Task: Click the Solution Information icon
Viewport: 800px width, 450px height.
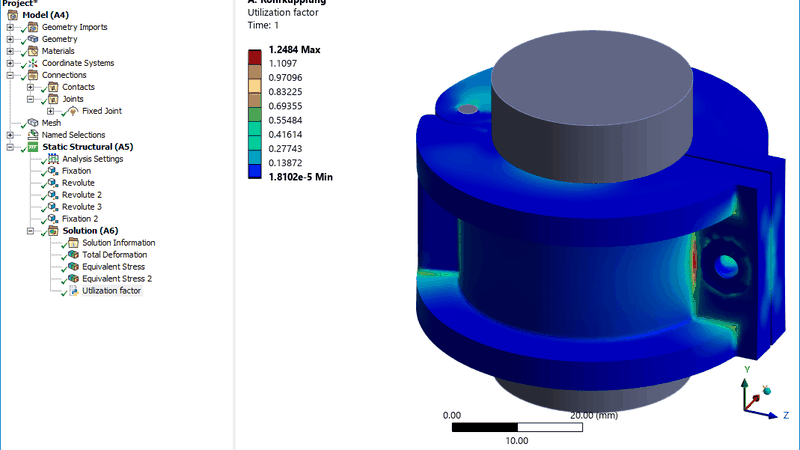Action: (73, 243)
